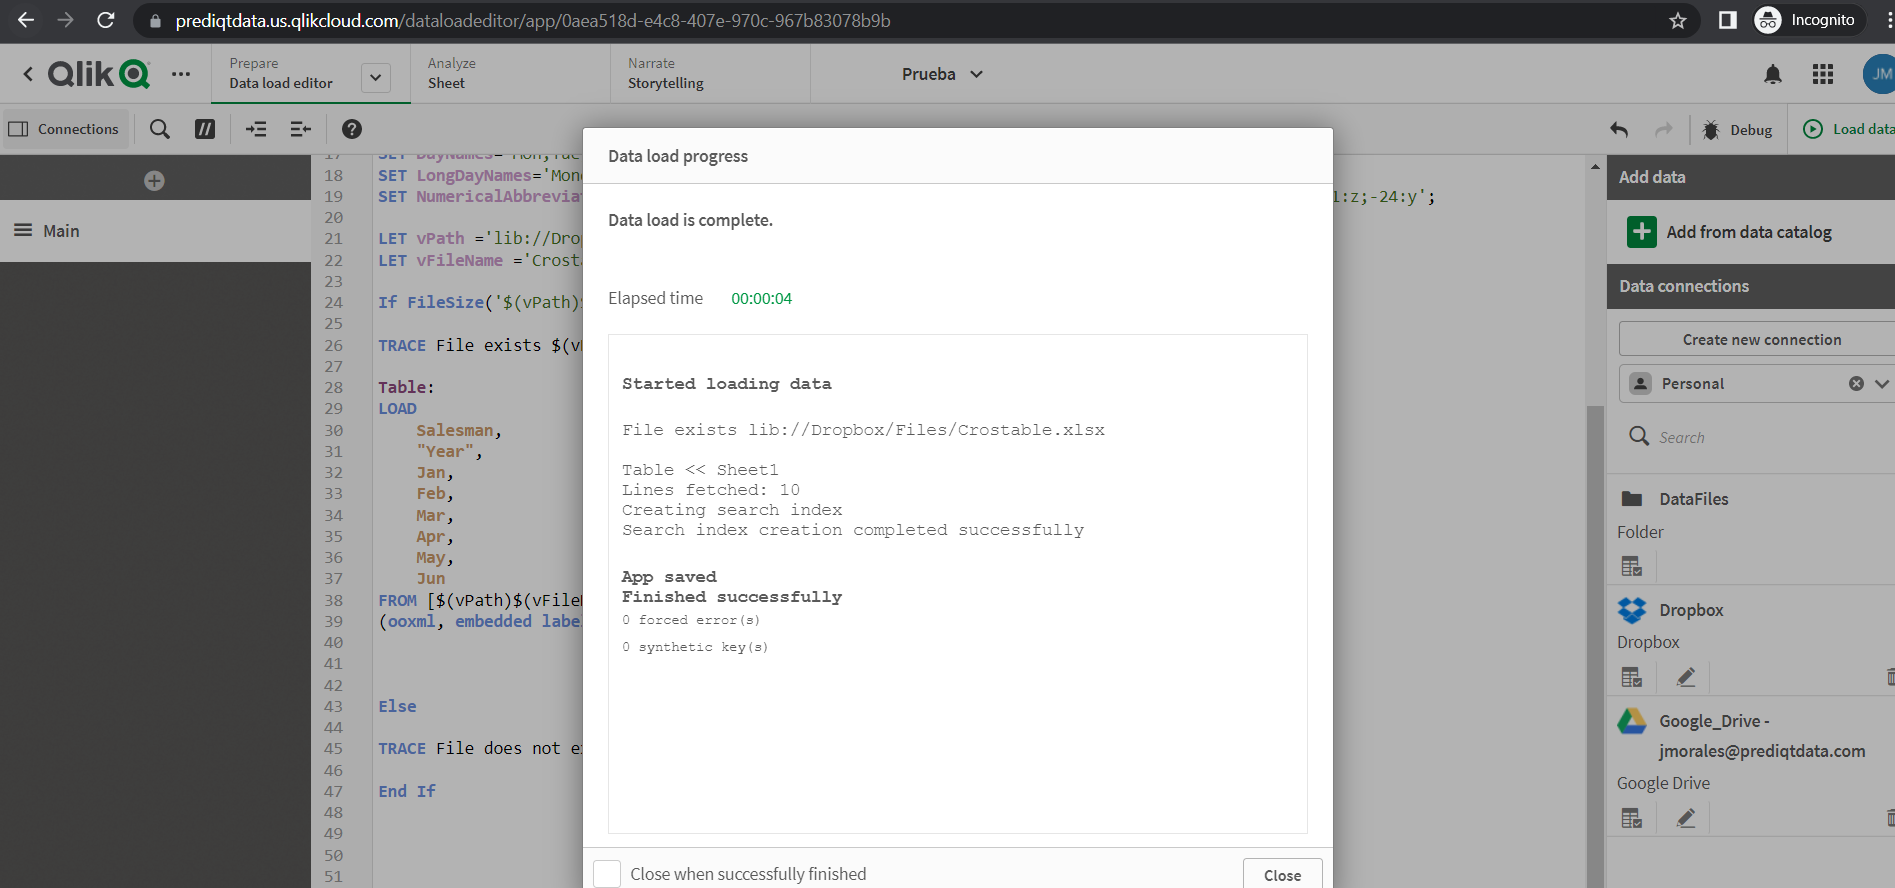Click the Salesman field in script
This screenshot has height=888, width=1895.
(x=455, y=430)
